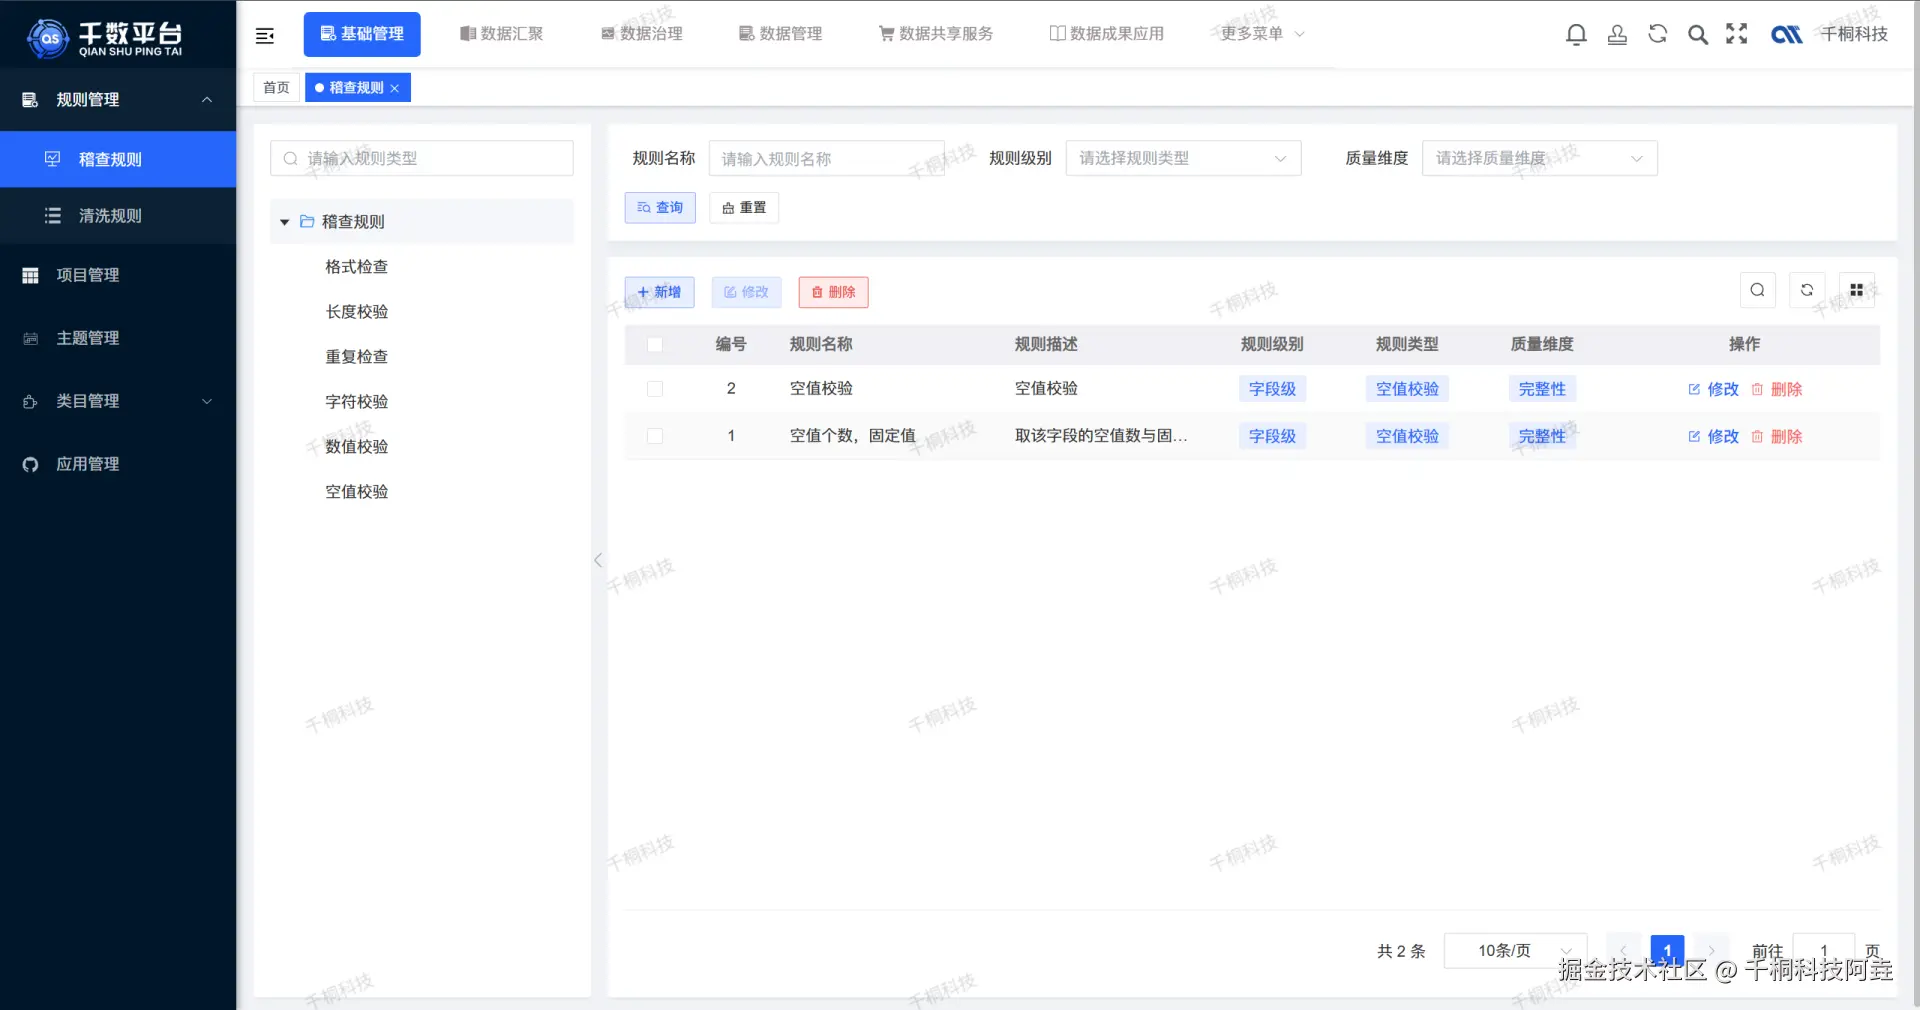
Task: Click trash icon in 空值个数，固定值 row
Action: pyautogui.click(x=1757, y=436)
